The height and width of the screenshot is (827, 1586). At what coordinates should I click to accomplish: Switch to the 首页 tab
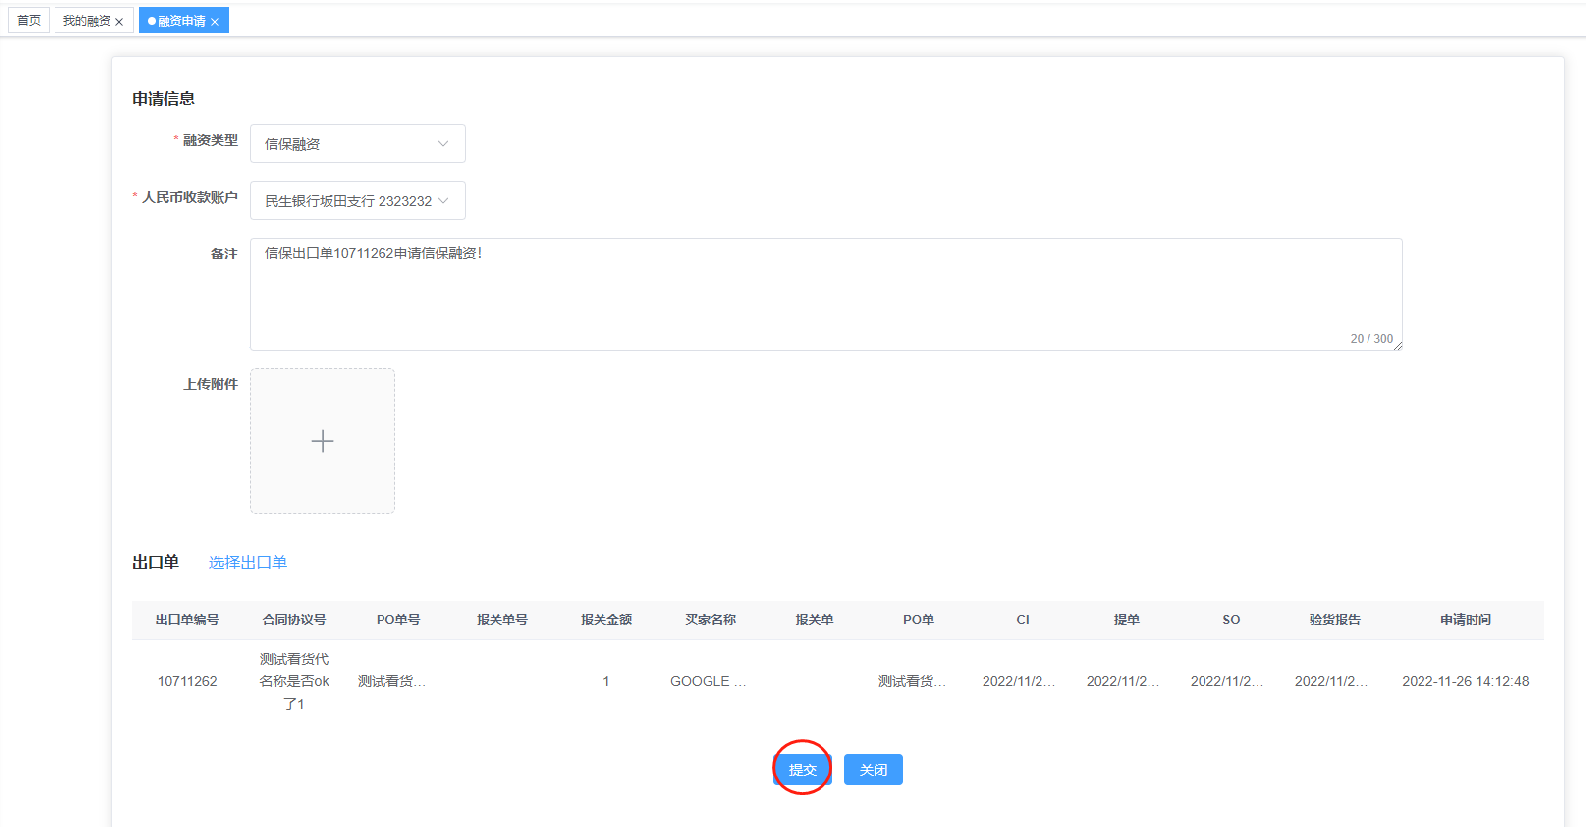pyautogui.click(x=29, y=20)
